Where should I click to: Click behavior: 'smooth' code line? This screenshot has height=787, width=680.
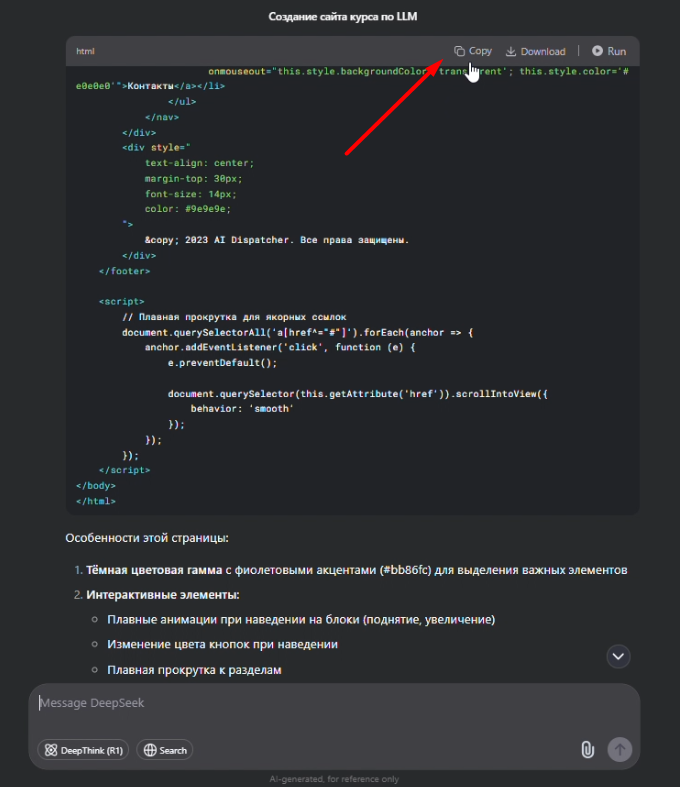[x=242, y=409]
